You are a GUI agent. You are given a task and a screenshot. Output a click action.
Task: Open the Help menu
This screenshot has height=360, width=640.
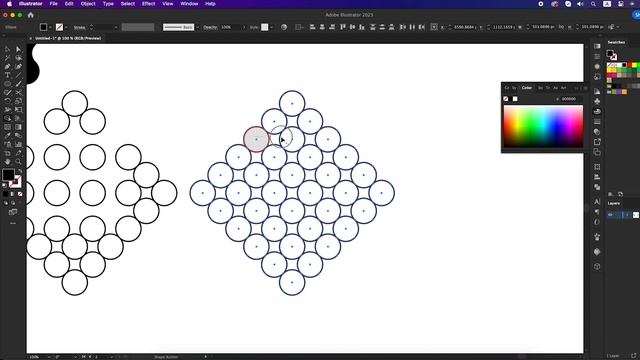pyautogui.click(x=210, y=4)
